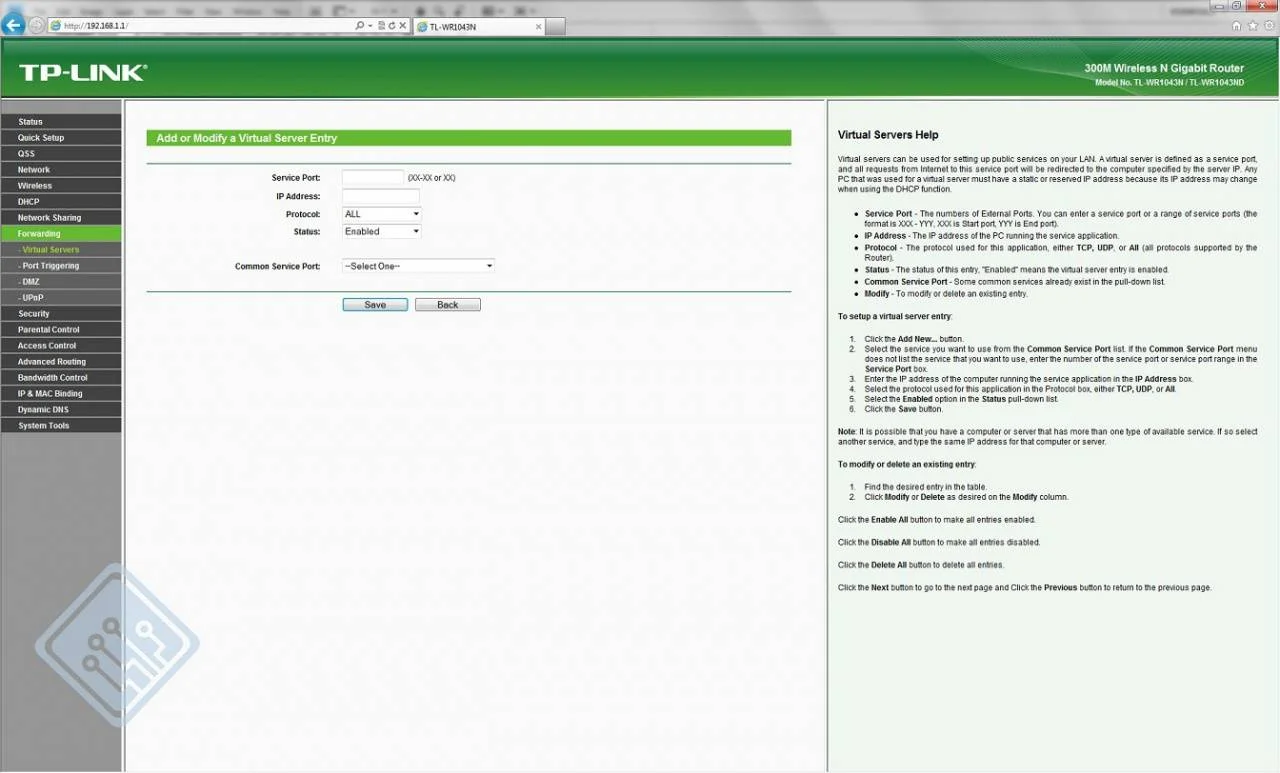Click the 'Click the Add New... button.' help step
Screen dimensions: 1280x773
pyautogui.click(x=915, y=339)
